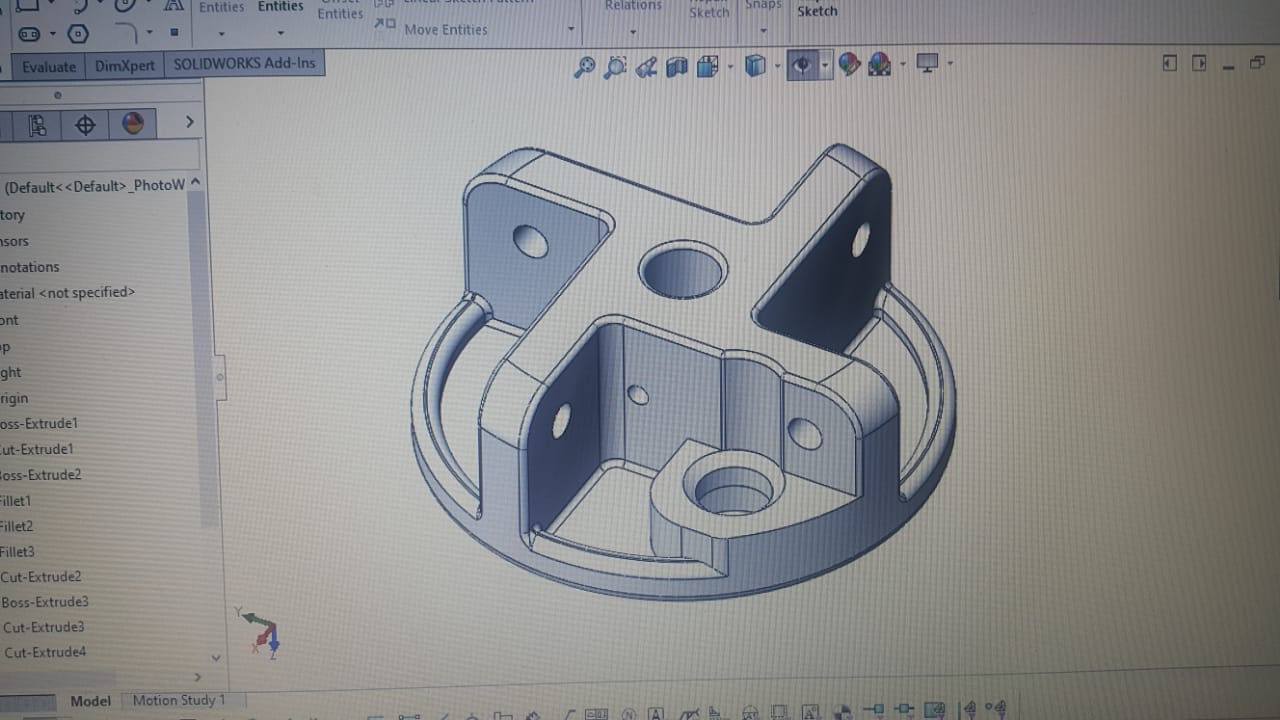The height and width of the screenshot is (720, 1280).
Task: Select the Origin tree item
Action: click(14, 398)
